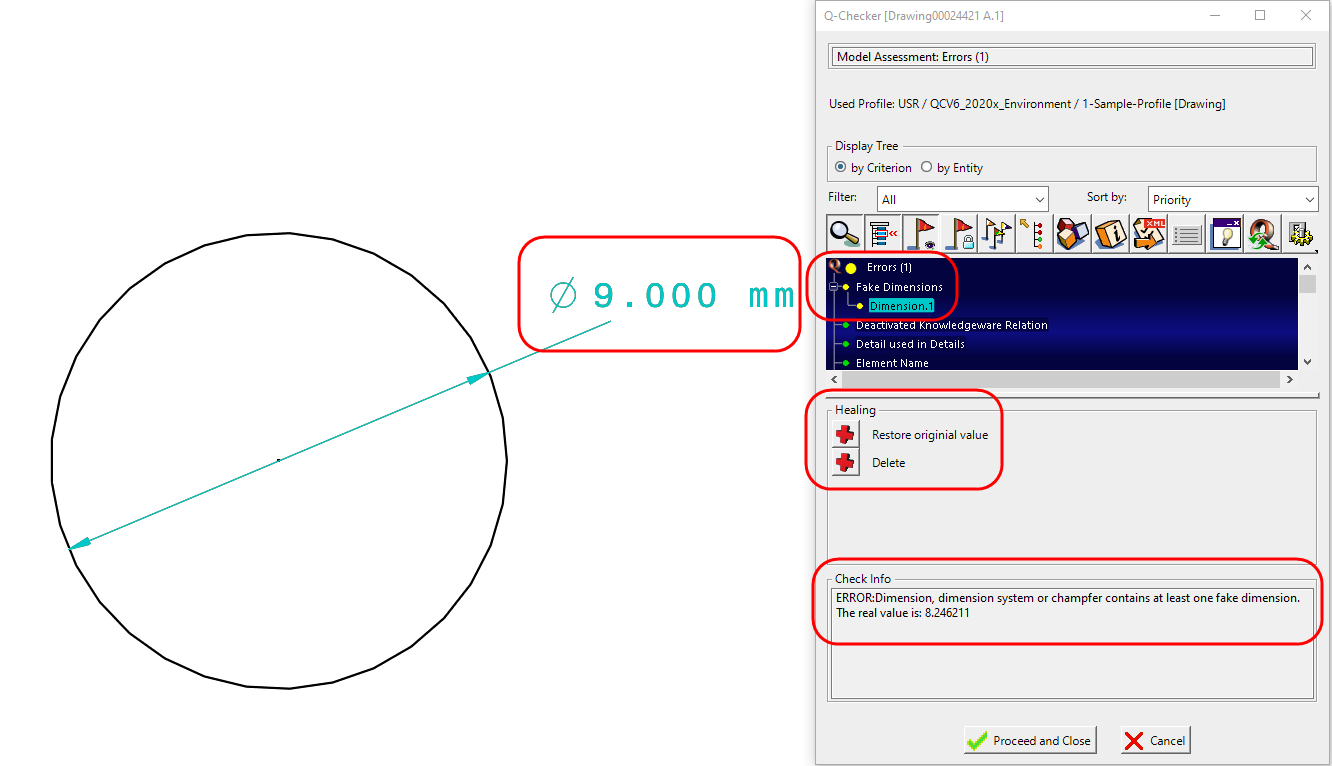Select Deactivated Knowledgeware Relation tree entry
Image resolution: width=1332 pixels, height=766 pixels.
tap(951, 325)
